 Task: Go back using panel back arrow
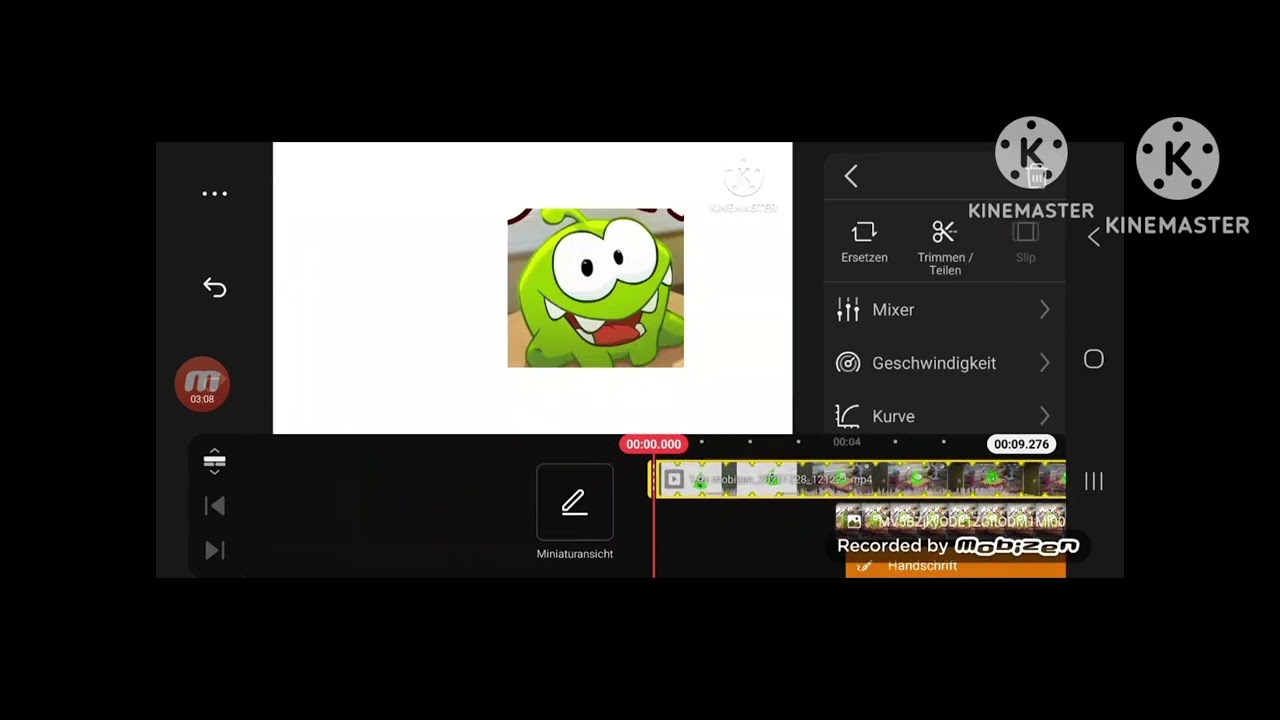click(851, 177)
